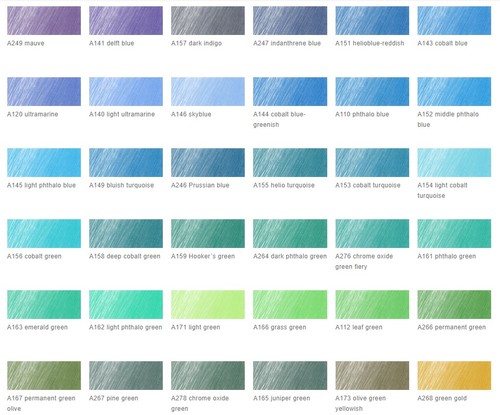The height and width of the screenshot is (415, 500).
Task: Choose the A161 phthalo green swatch
Action: [454, 233]
